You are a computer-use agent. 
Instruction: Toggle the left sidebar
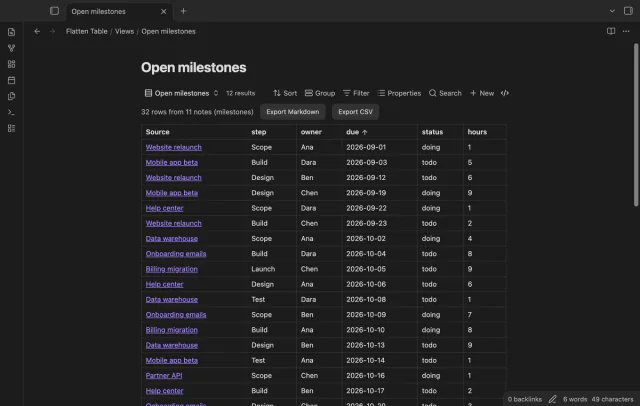coord(54,11)
